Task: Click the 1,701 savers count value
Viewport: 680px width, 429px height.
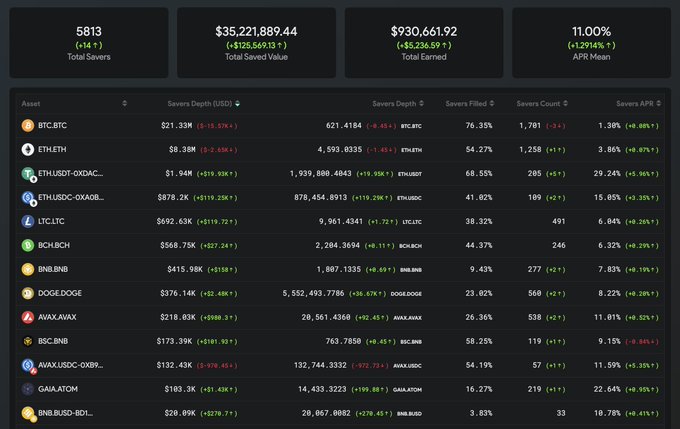Action: click(530, 125)
